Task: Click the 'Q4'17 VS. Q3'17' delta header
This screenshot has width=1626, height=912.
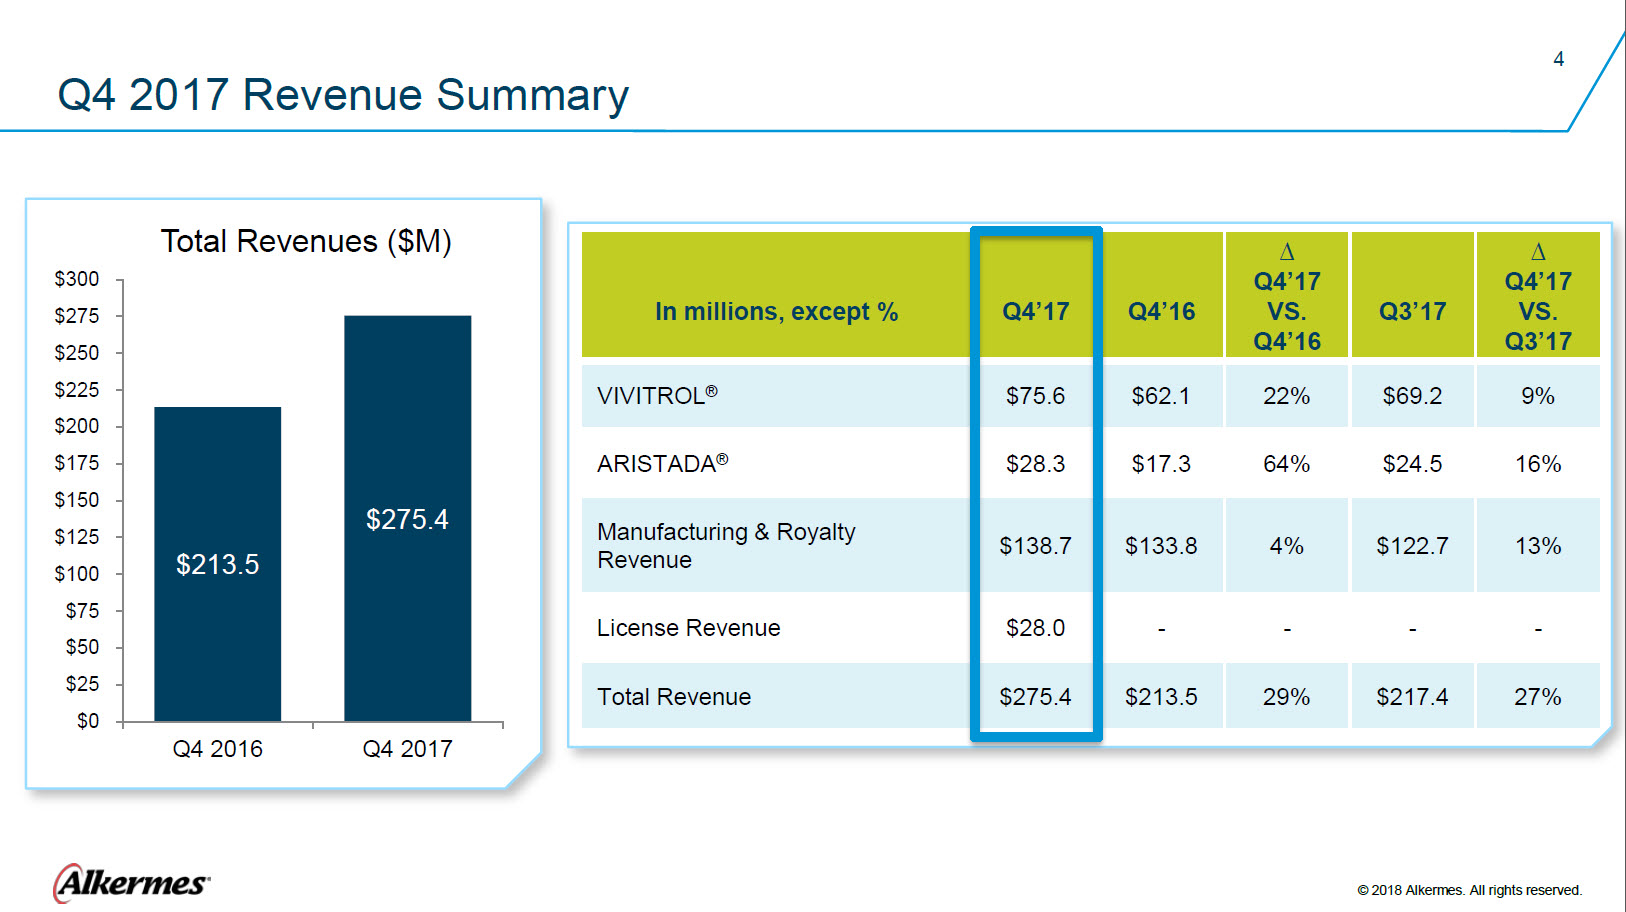Action: [1538, 297]
